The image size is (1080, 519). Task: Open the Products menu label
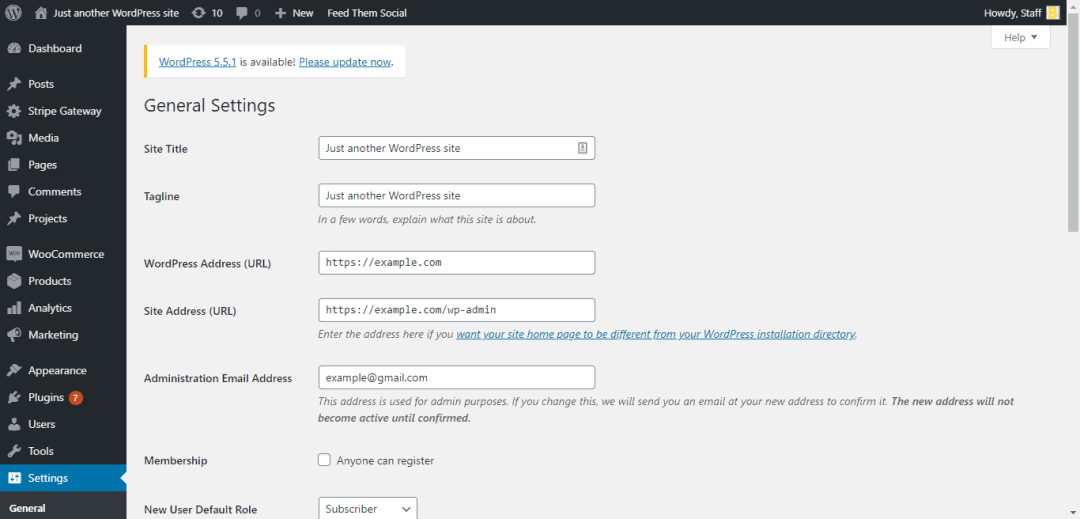[50, 281]
